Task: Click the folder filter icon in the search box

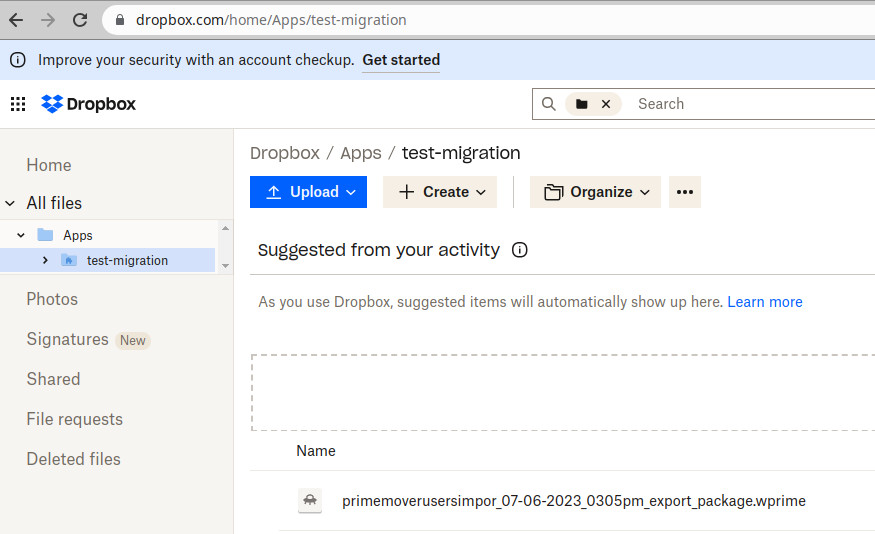Action: coord(581,104)
